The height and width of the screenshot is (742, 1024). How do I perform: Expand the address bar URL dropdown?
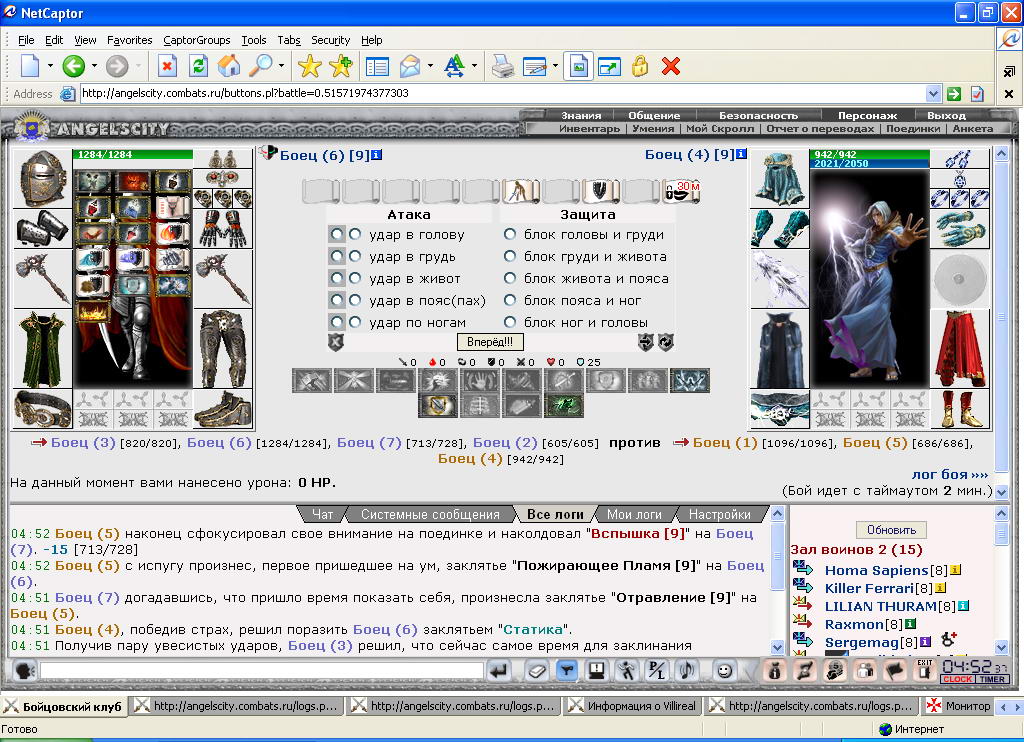[x=933, y=94]
